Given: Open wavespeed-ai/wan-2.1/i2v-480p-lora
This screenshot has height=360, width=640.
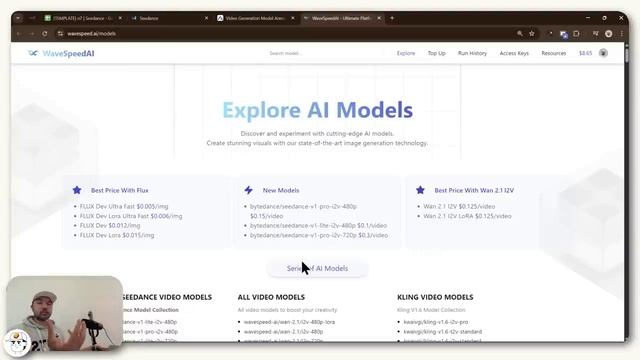Looking at the screenshot, I should [x=289, y=322].
